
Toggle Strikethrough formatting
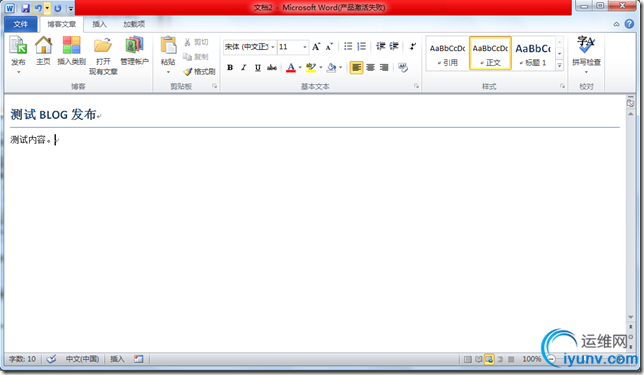(x=271, y=67)
